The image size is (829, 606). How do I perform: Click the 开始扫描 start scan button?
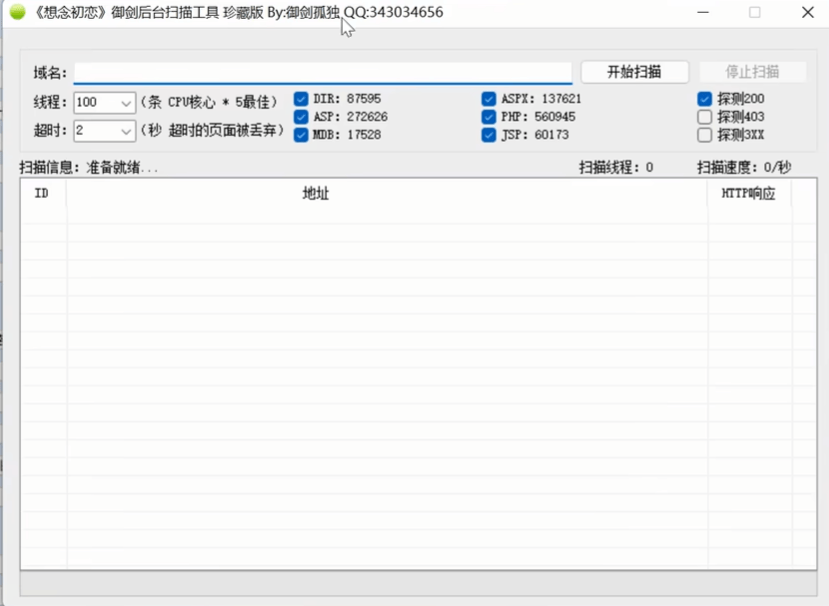coord(634,72)
